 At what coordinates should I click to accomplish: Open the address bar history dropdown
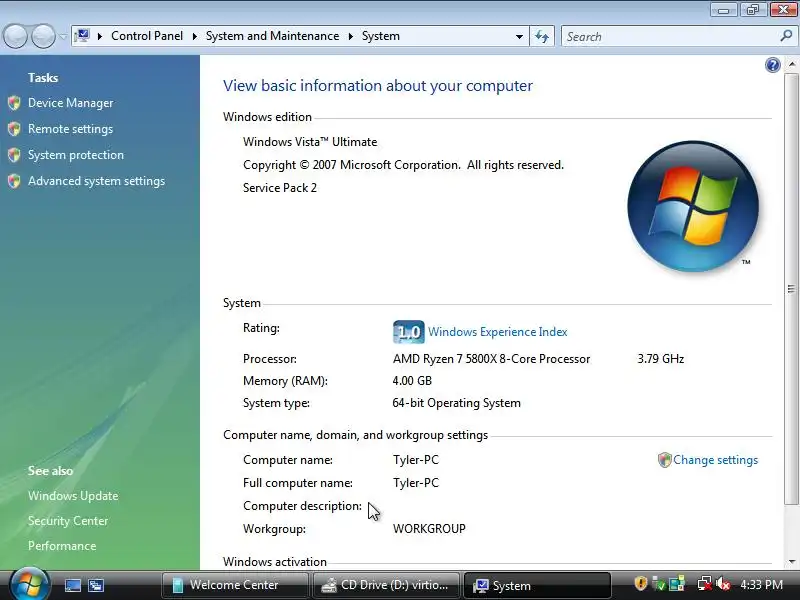coord(519,37)
